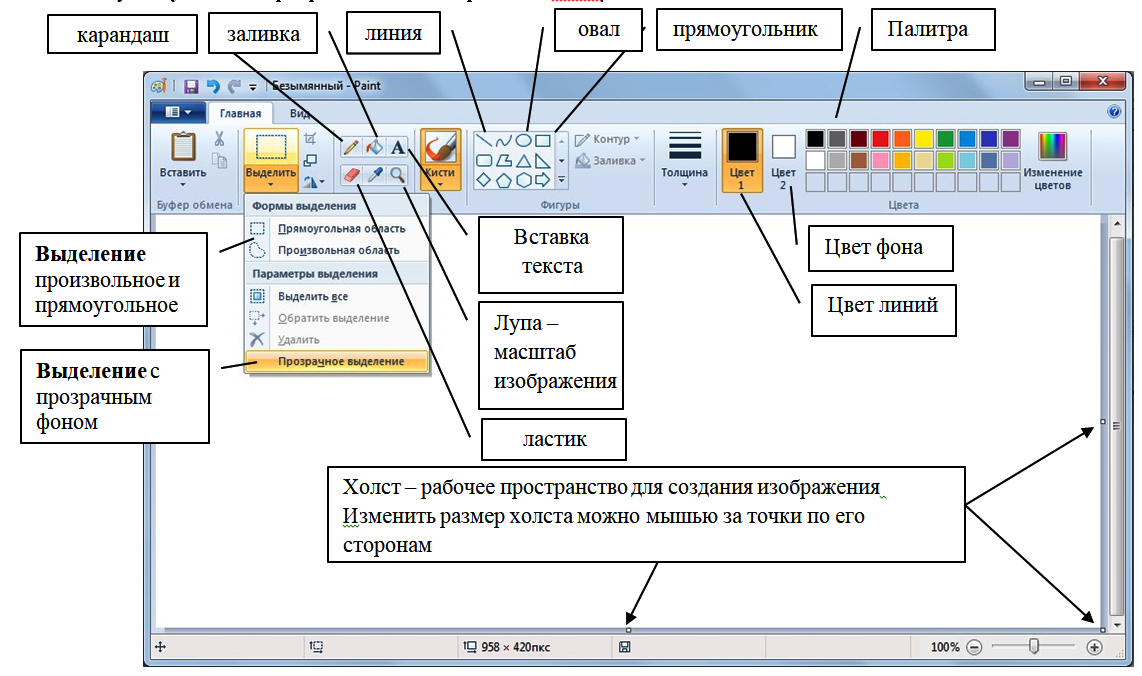Choose the straight line shape

point(484,140)
